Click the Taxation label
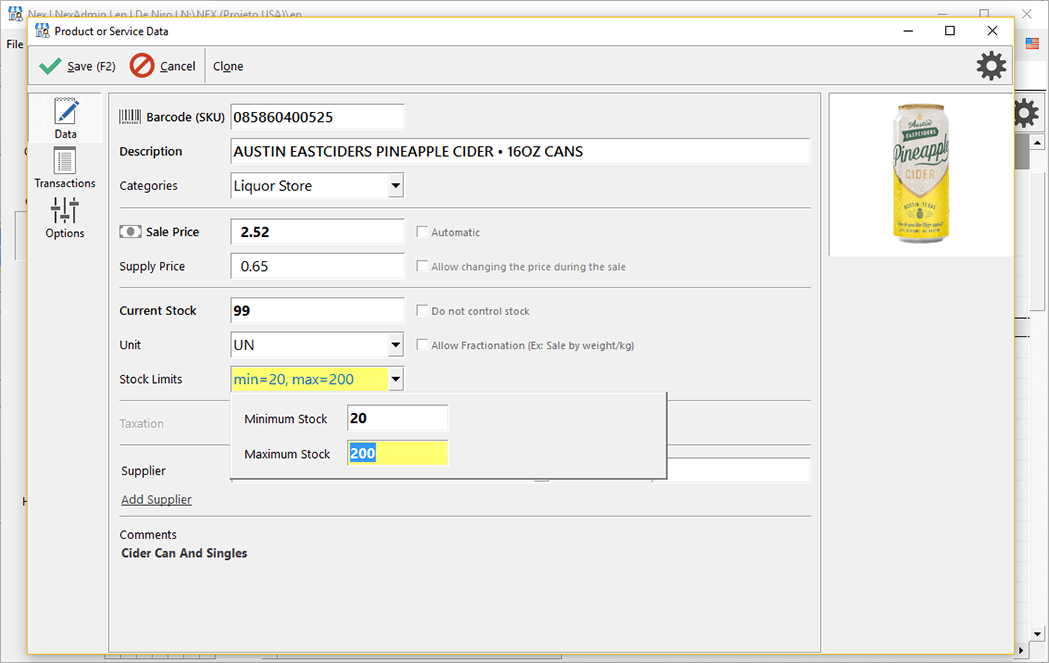 coord(141,423)
